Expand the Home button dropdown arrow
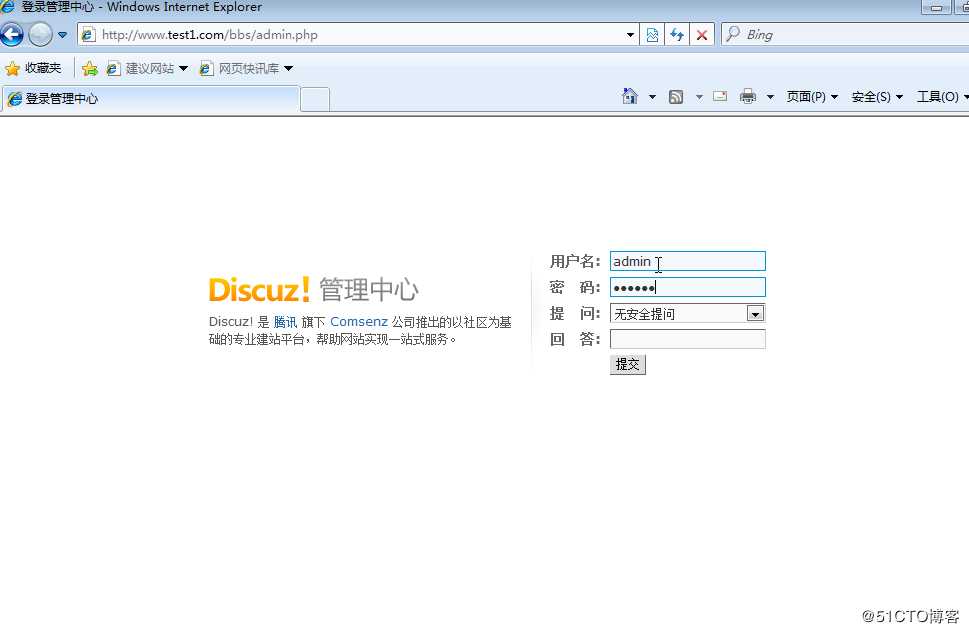The width and height of the screenshot is (969, 633). 652,97
